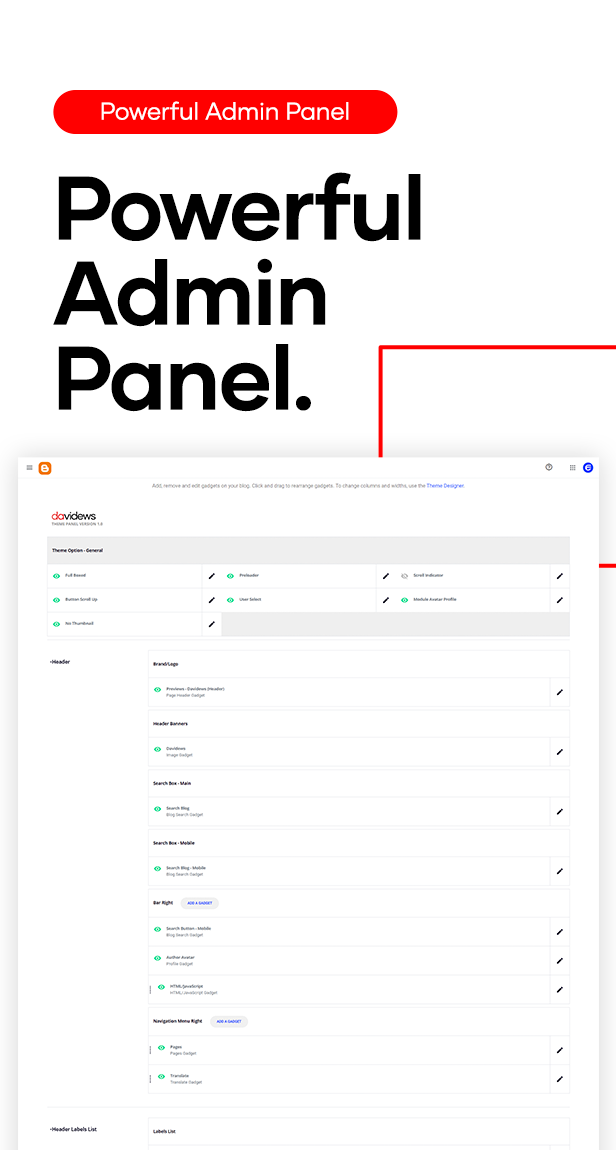Click Add a Gadget in Navigation Menu Right
Image resolution: width=616 pixels, height=1150 pixels.
229,1022
